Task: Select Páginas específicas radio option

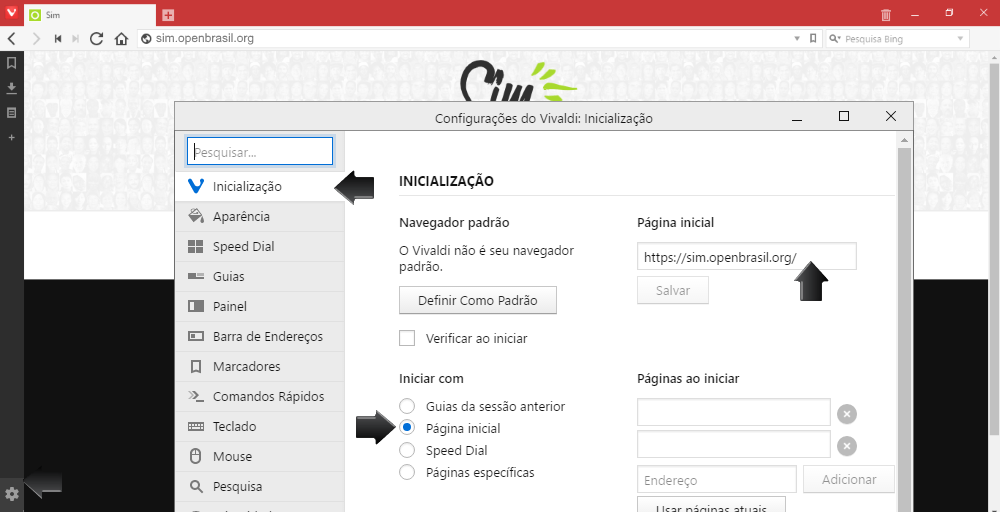Action: tap(407, 472)
